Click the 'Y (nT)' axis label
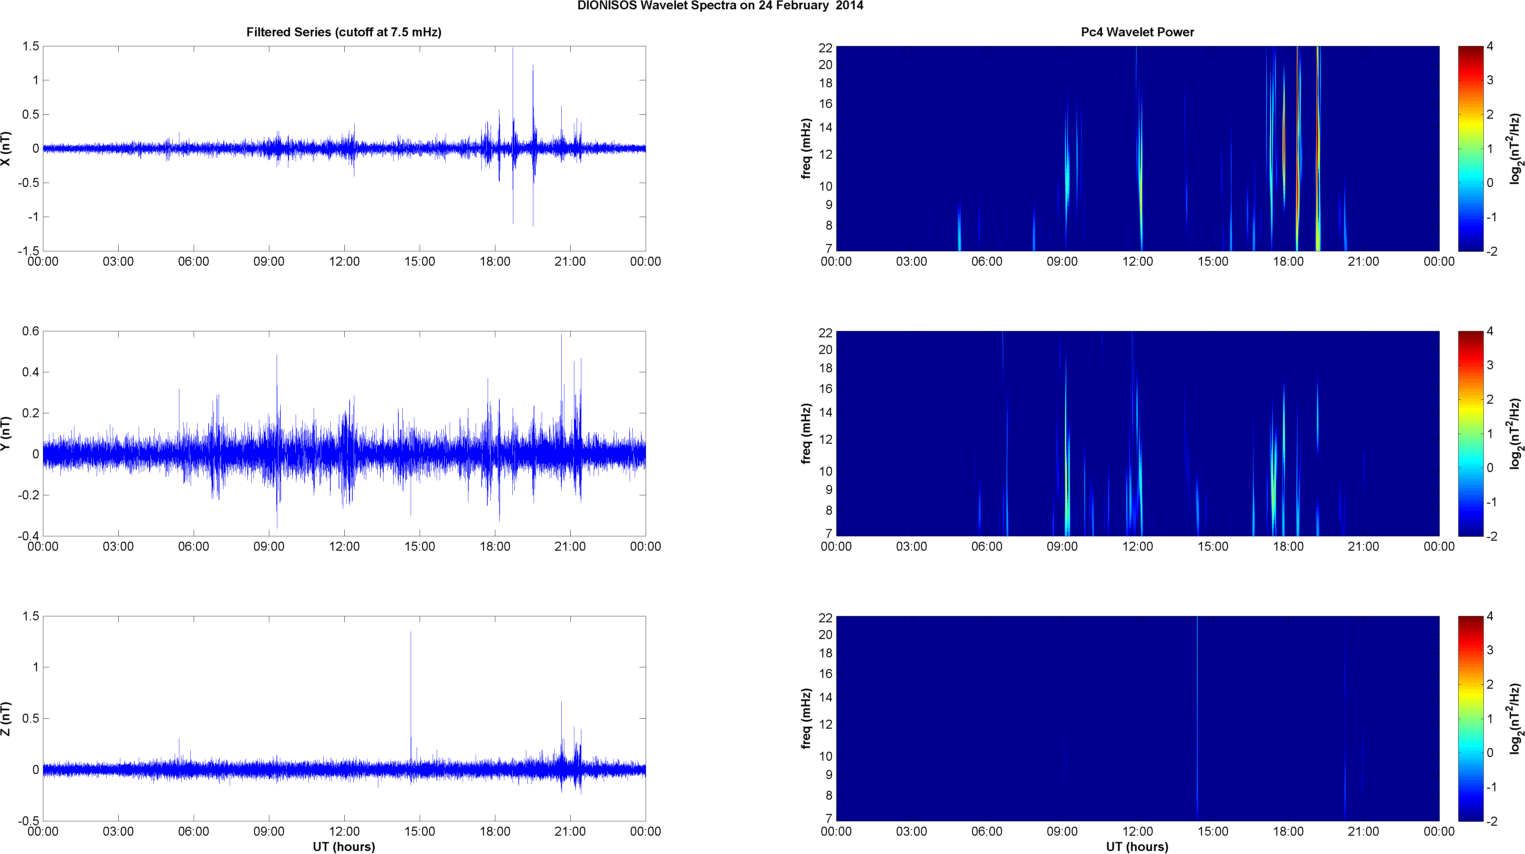This screenshot has width=1525, height=854. coord(7,433)
